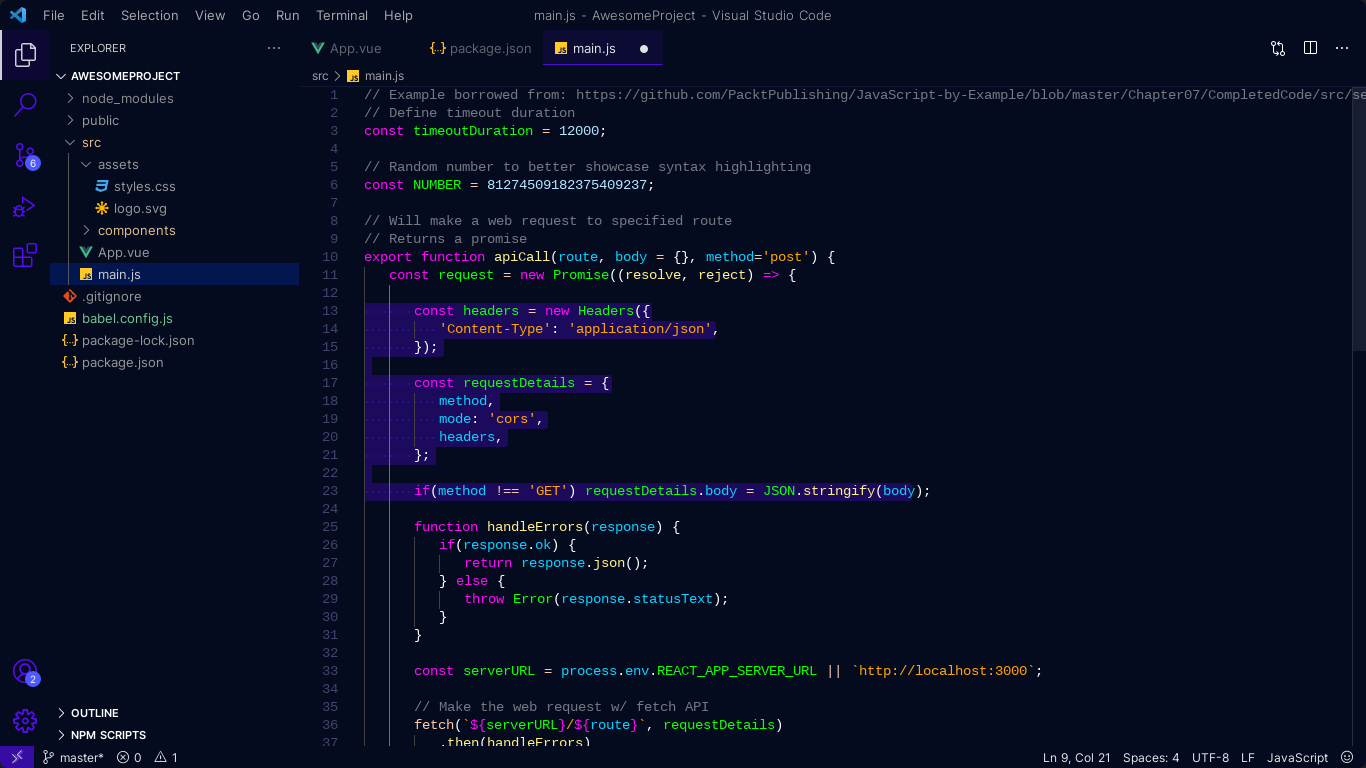Viewport: 1366px width, 768px height.
Task: Place cursor on 'timeoutDuration' in line 3
Action: tap(473, 131)
